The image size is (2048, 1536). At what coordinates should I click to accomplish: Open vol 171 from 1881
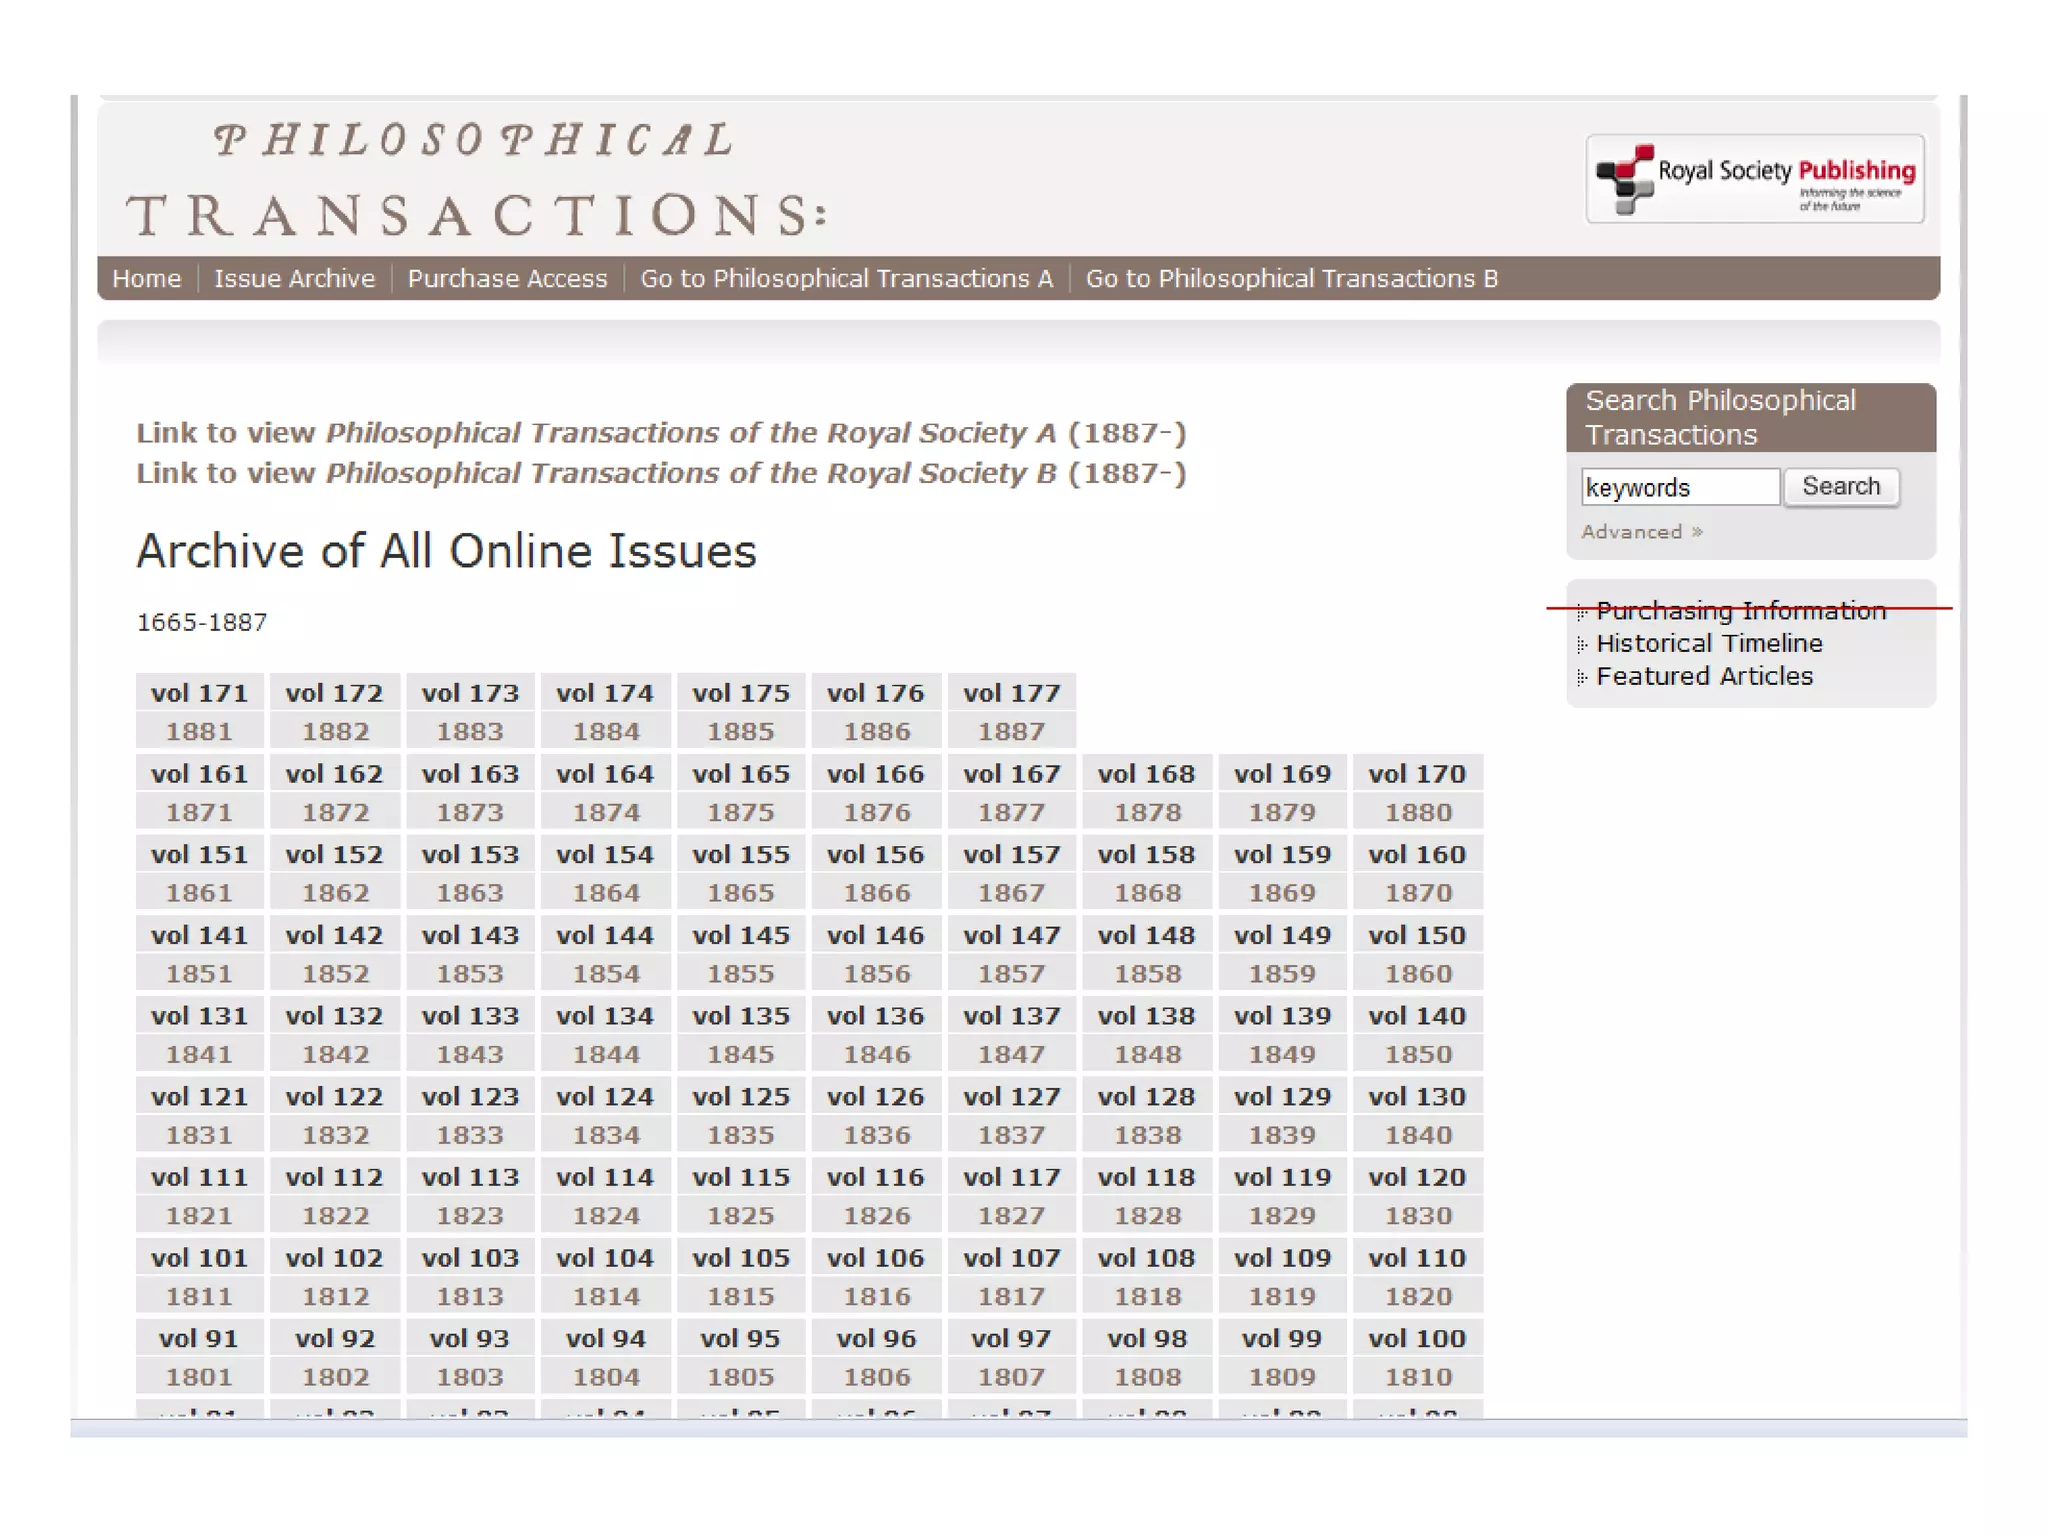(199, 694)
